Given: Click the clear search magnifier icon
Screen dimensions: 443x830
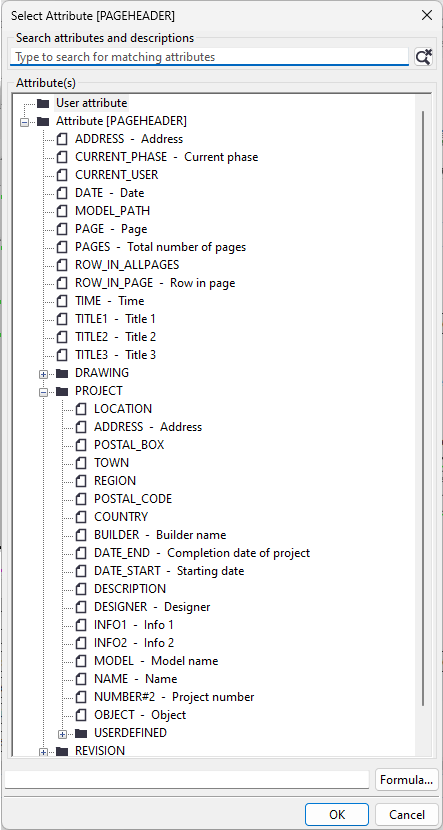Looking at the screenshot, I should tap(423, 57).
